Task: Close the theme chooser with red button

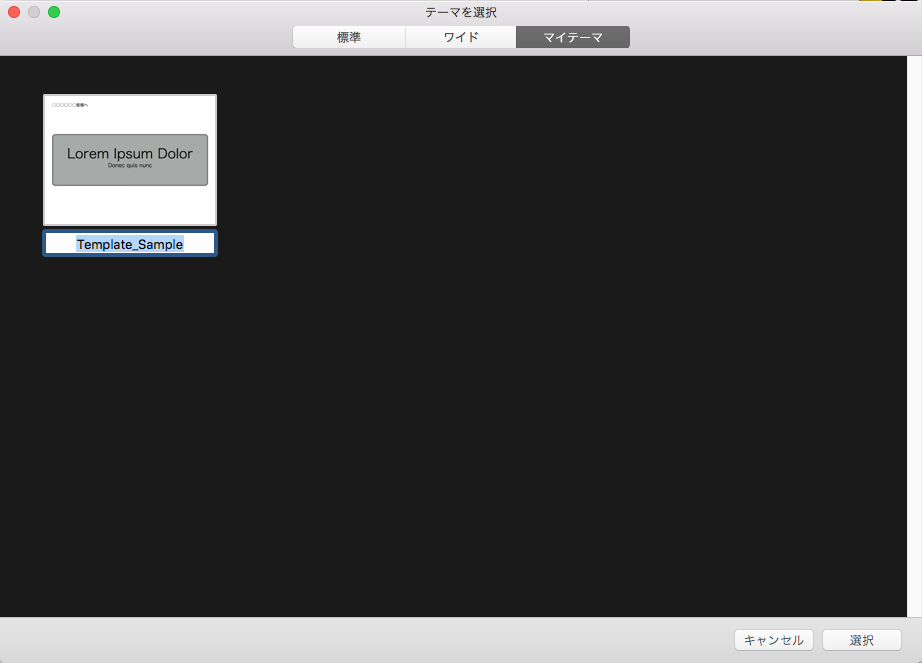Action: click(x=14, y=12)
